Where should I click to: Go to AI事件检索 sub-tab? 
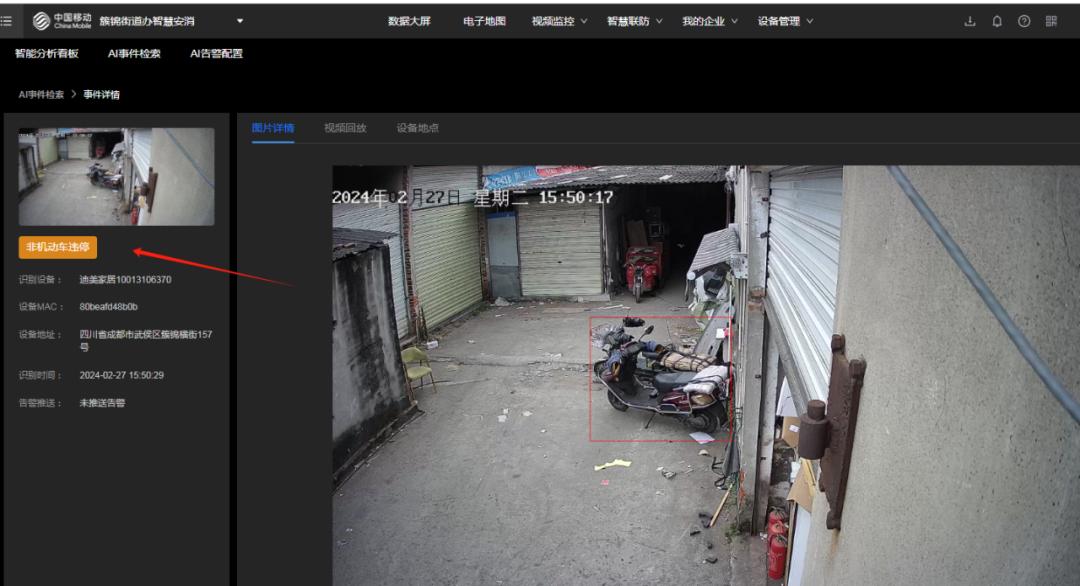tap(134, 54)
